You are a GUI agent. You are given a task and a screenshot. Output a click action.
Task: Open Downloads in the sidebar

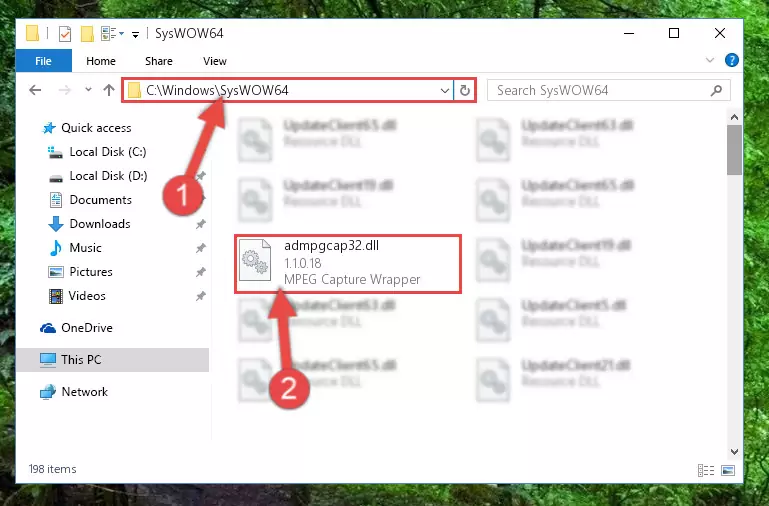point(100,224)
